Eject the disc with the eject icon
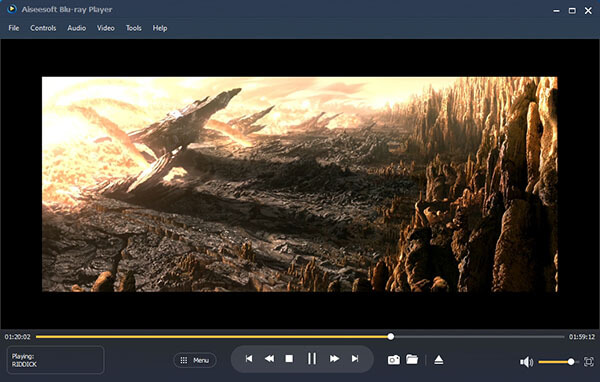This screenshot has height=382, width=600. 439,360
